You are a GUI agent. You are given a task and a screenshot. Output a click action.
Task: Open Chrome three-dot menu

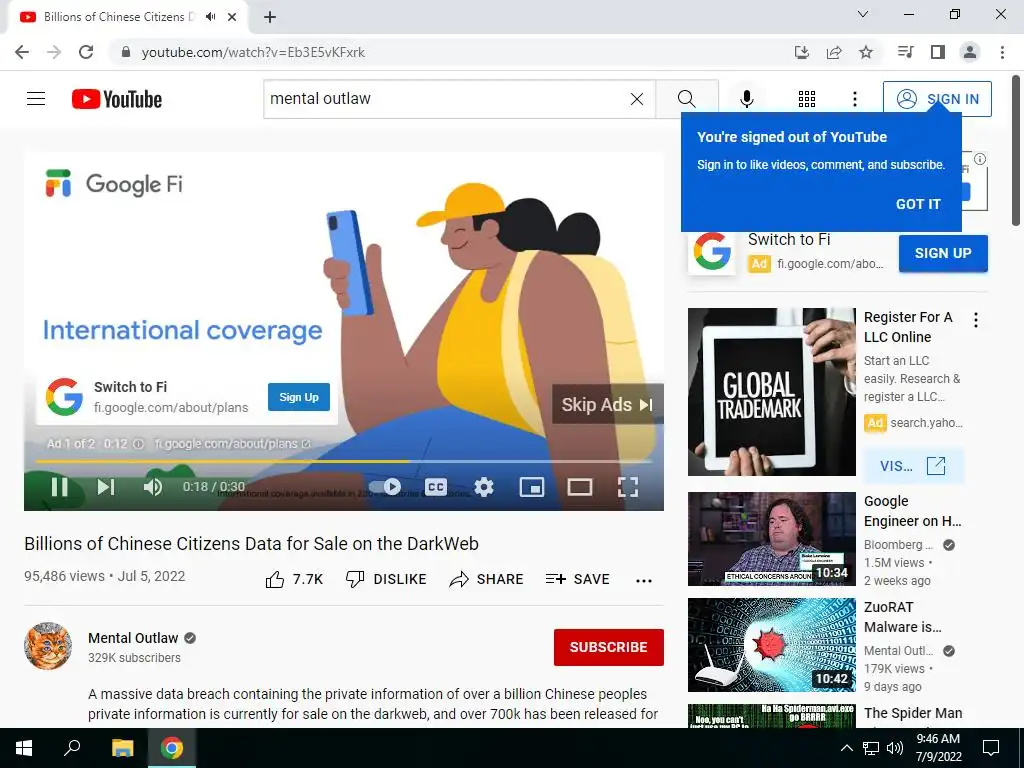click(1002, 52)
